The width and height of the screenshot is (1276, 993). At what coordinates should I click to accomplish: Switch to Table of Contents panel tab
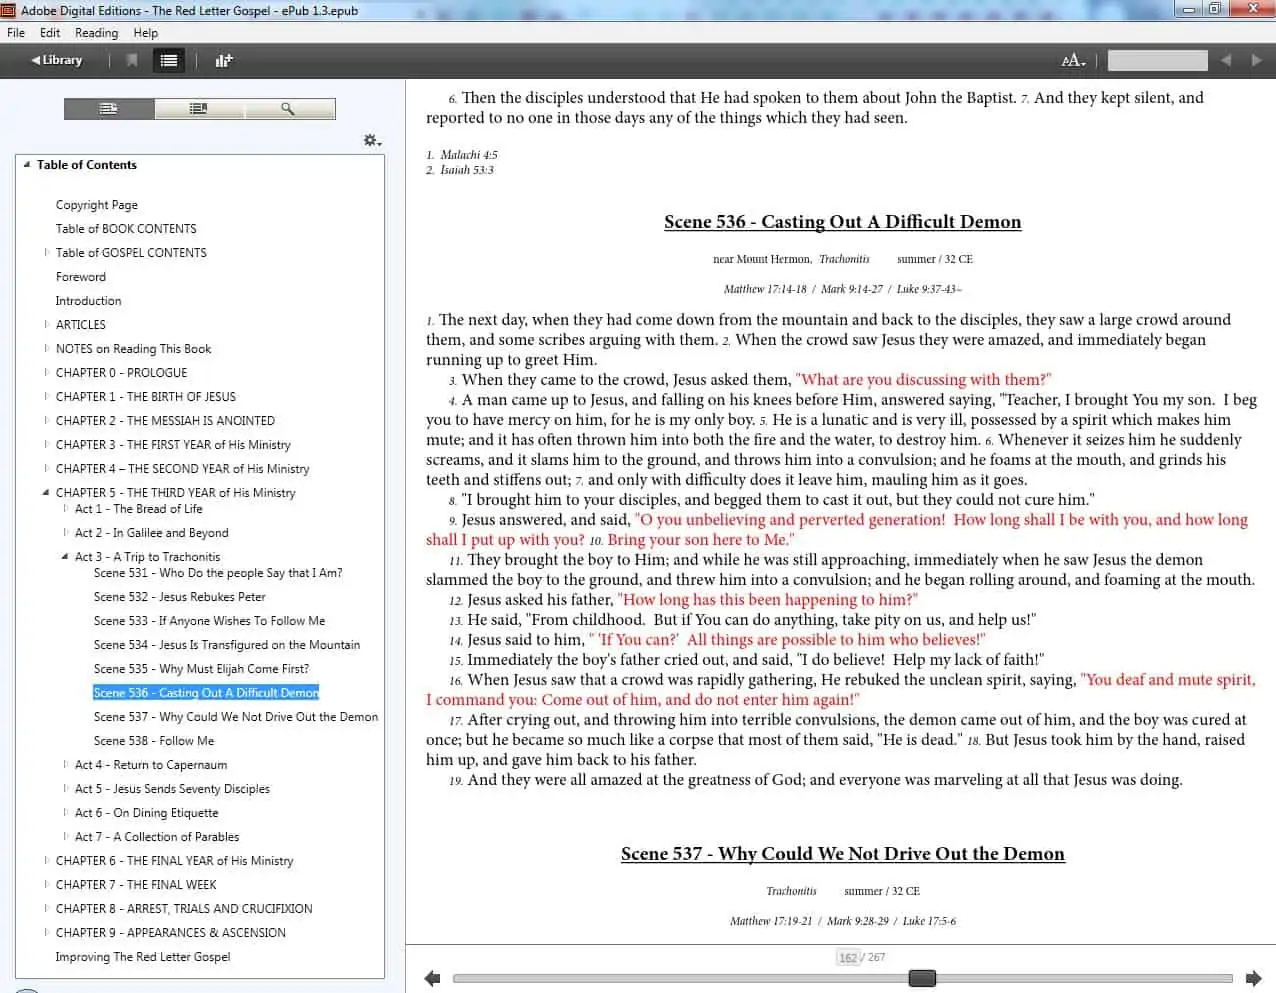pos(109,108)
